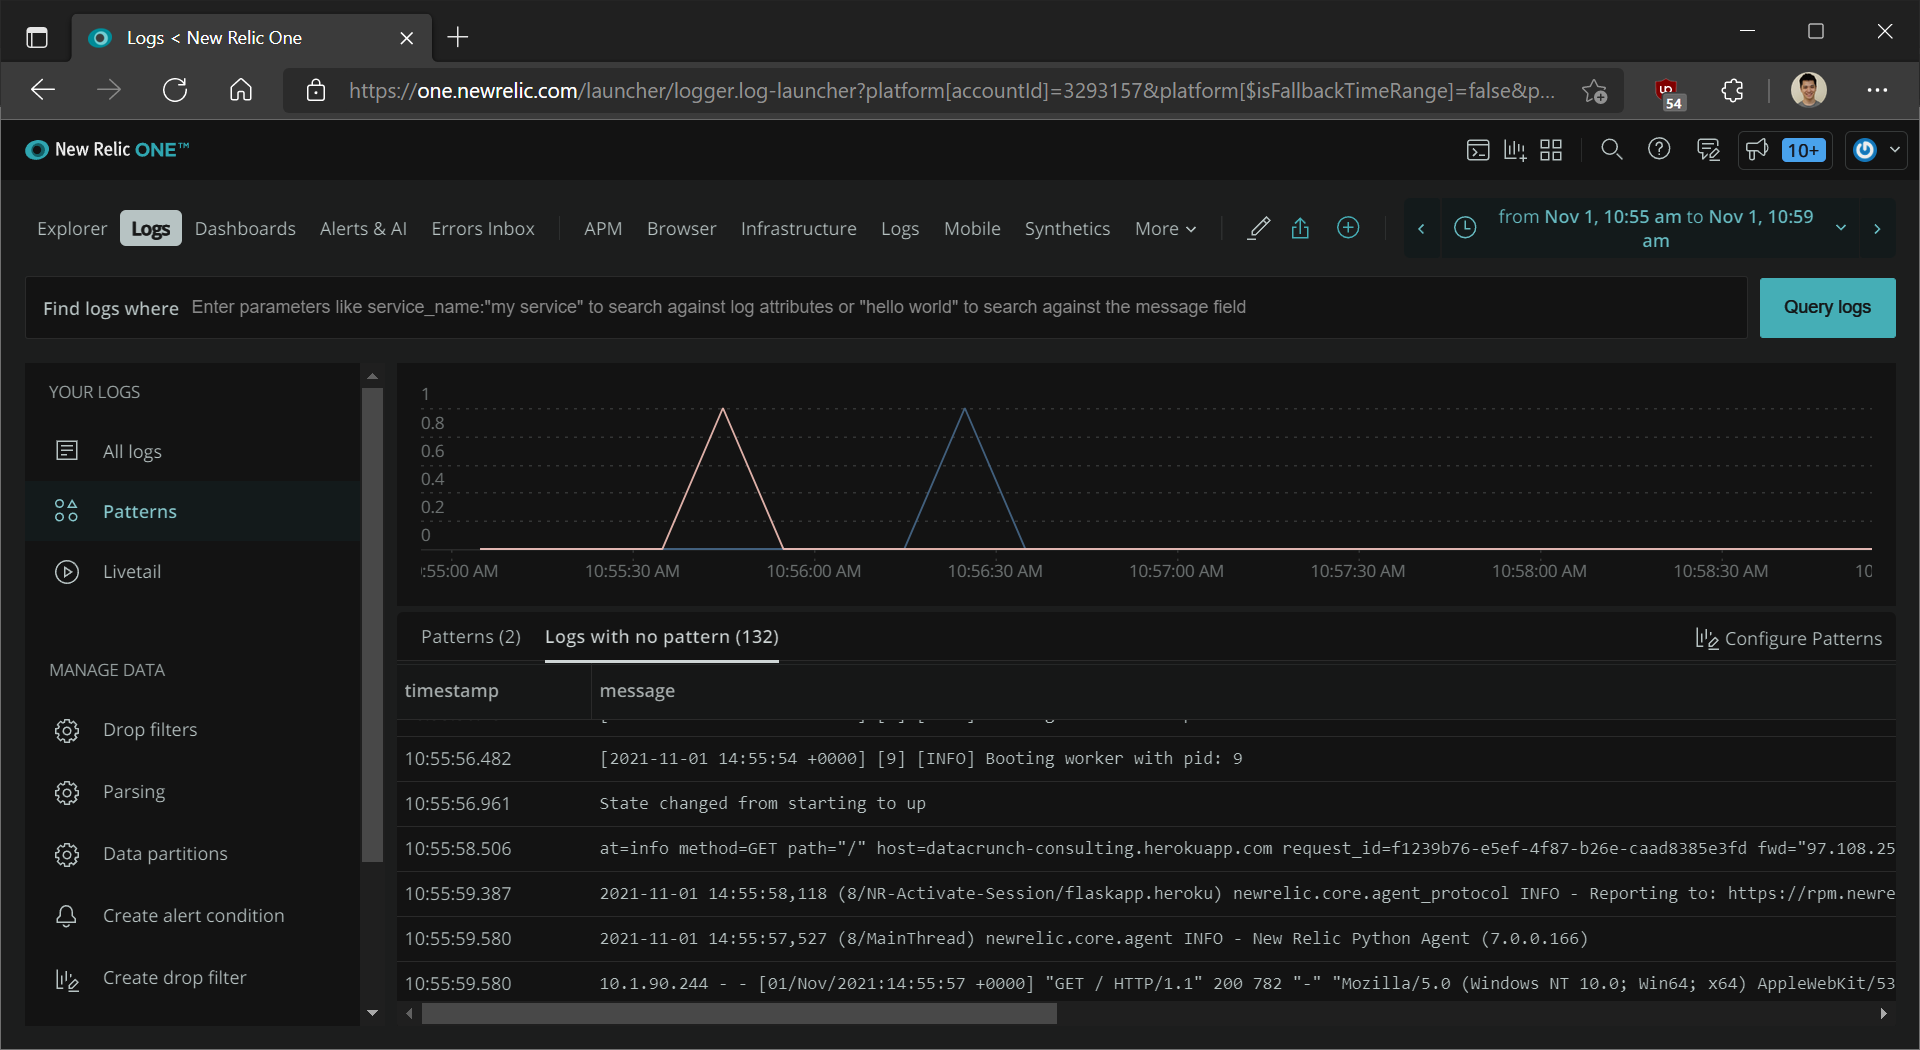Open log row at 10:55:58.506
The image size is (1920, 1050).
pos(1146,849)
